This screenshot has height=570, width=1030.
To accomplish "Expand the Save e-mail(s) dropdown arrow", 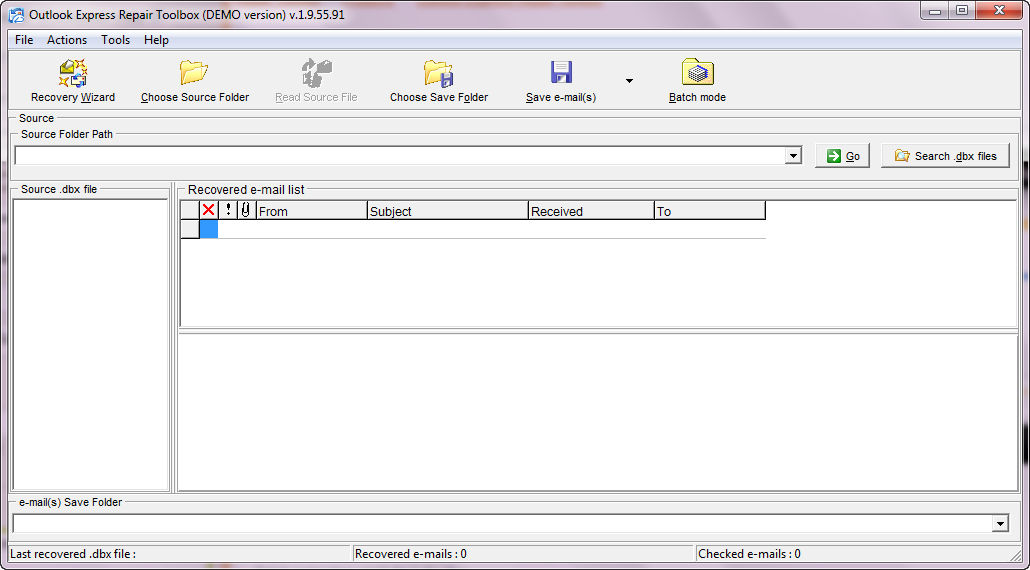I will tap(629, 81).
